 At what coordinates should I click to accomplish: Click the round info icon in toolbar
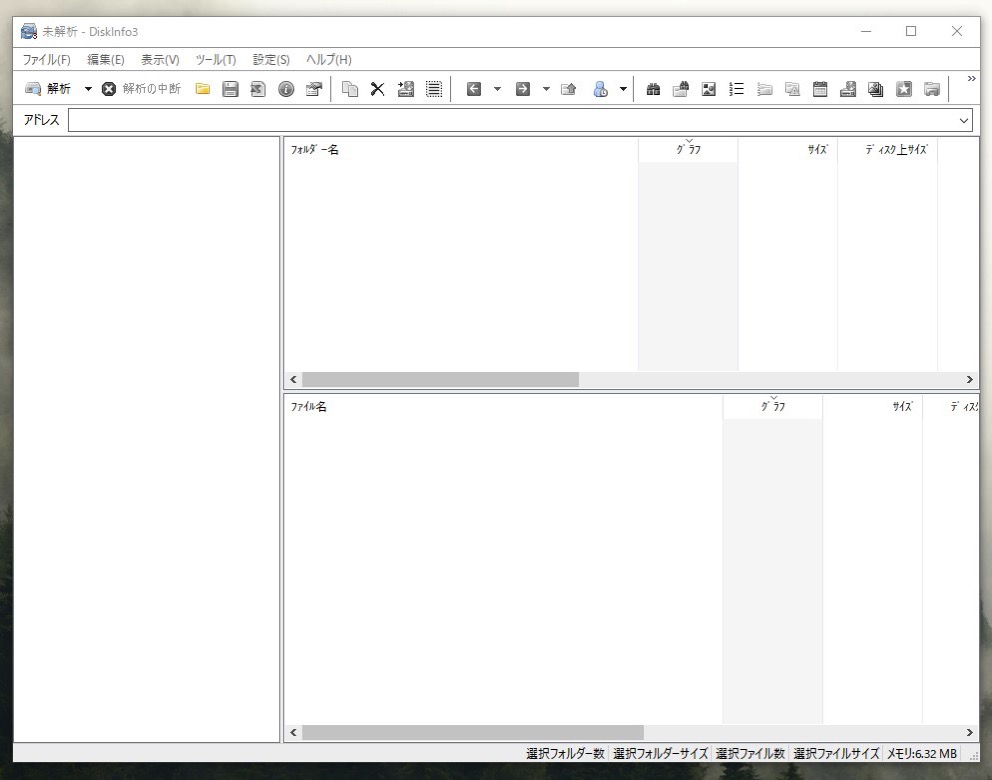tap(286, 89)
